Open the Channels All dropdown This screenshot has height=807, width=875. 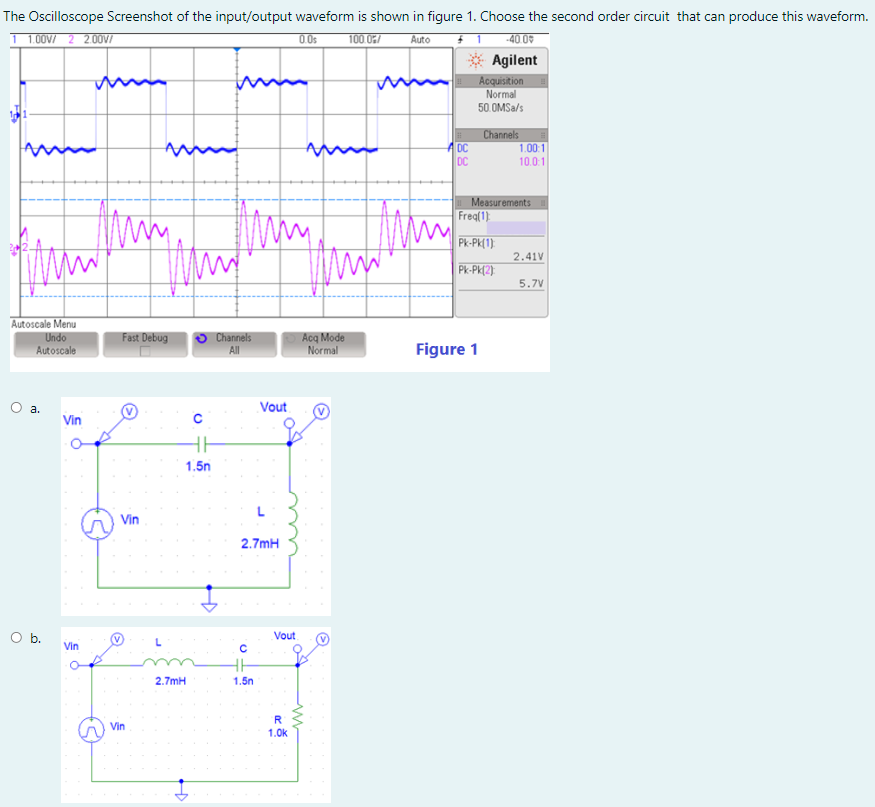coord(234,344)
